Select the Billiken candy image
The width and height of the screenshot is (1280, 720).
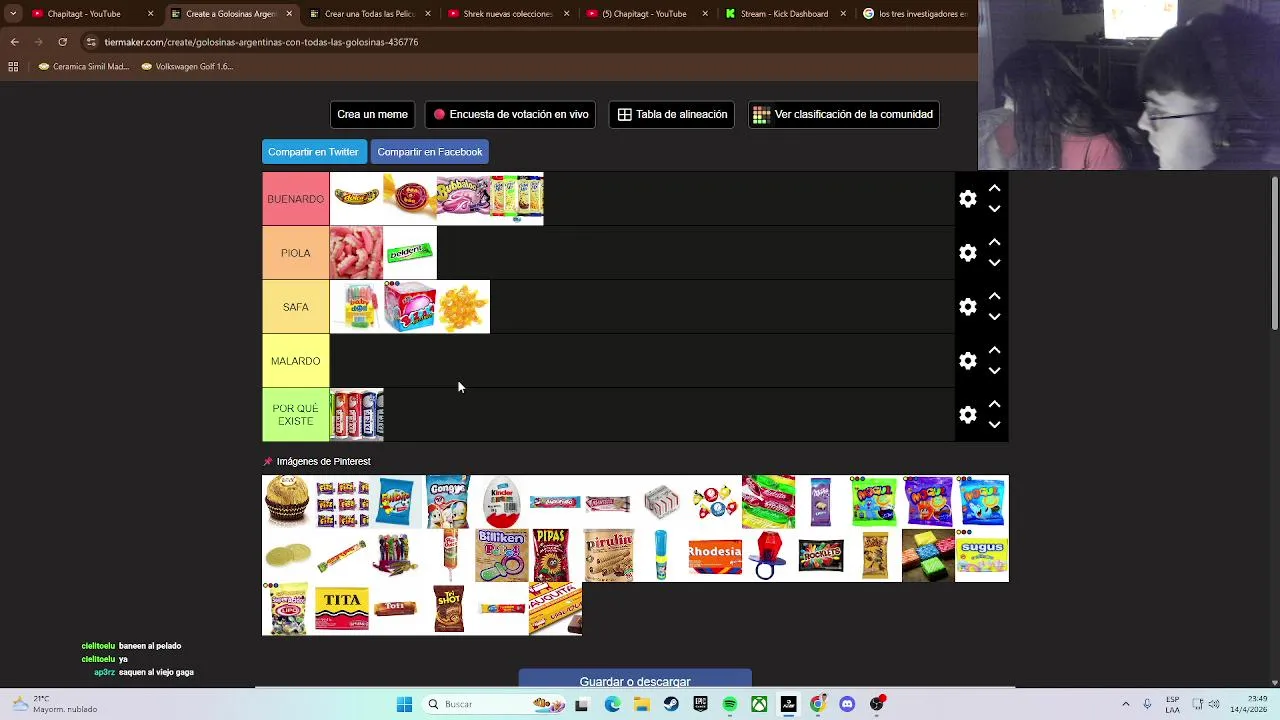pyautogui.click(x=501, y=555)
